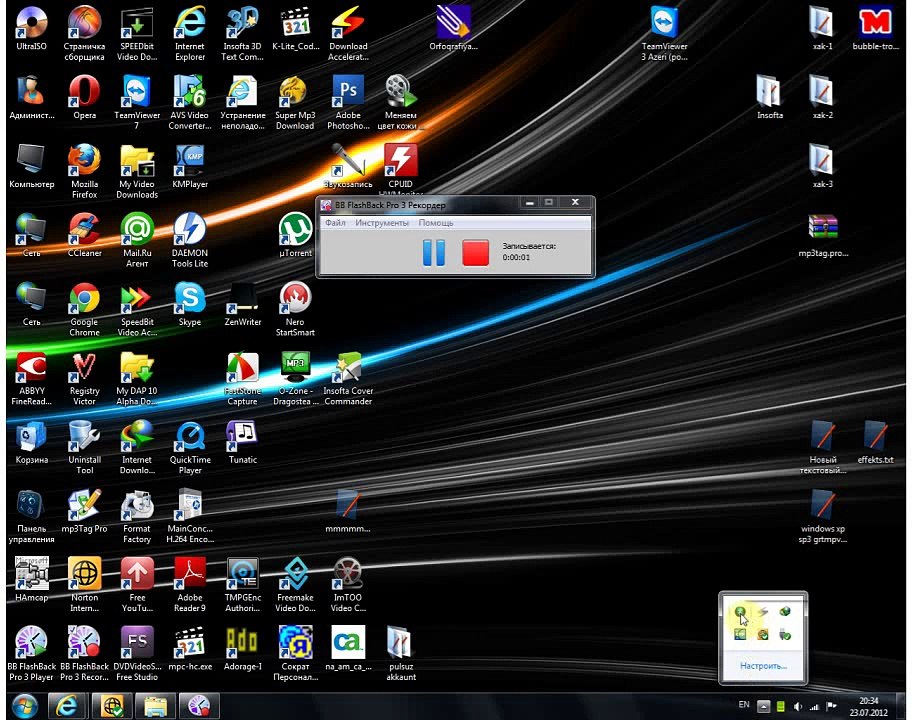
Task: Open the EN language indicator
Action: coord(744,705)
